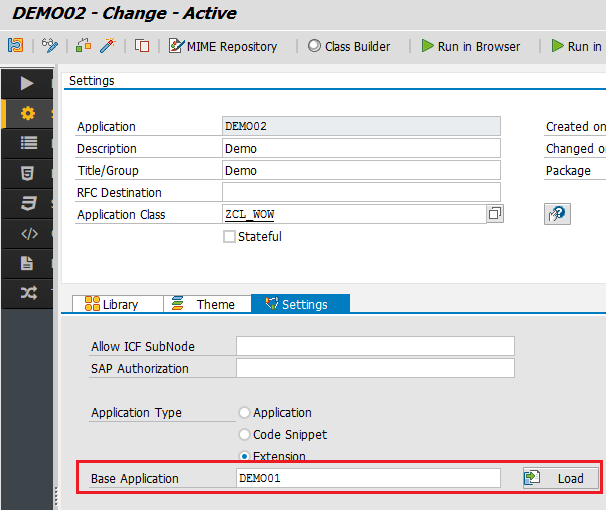Screen dimensions: 606x510
Task: Open the Class Builder
Action: [349, 46]
